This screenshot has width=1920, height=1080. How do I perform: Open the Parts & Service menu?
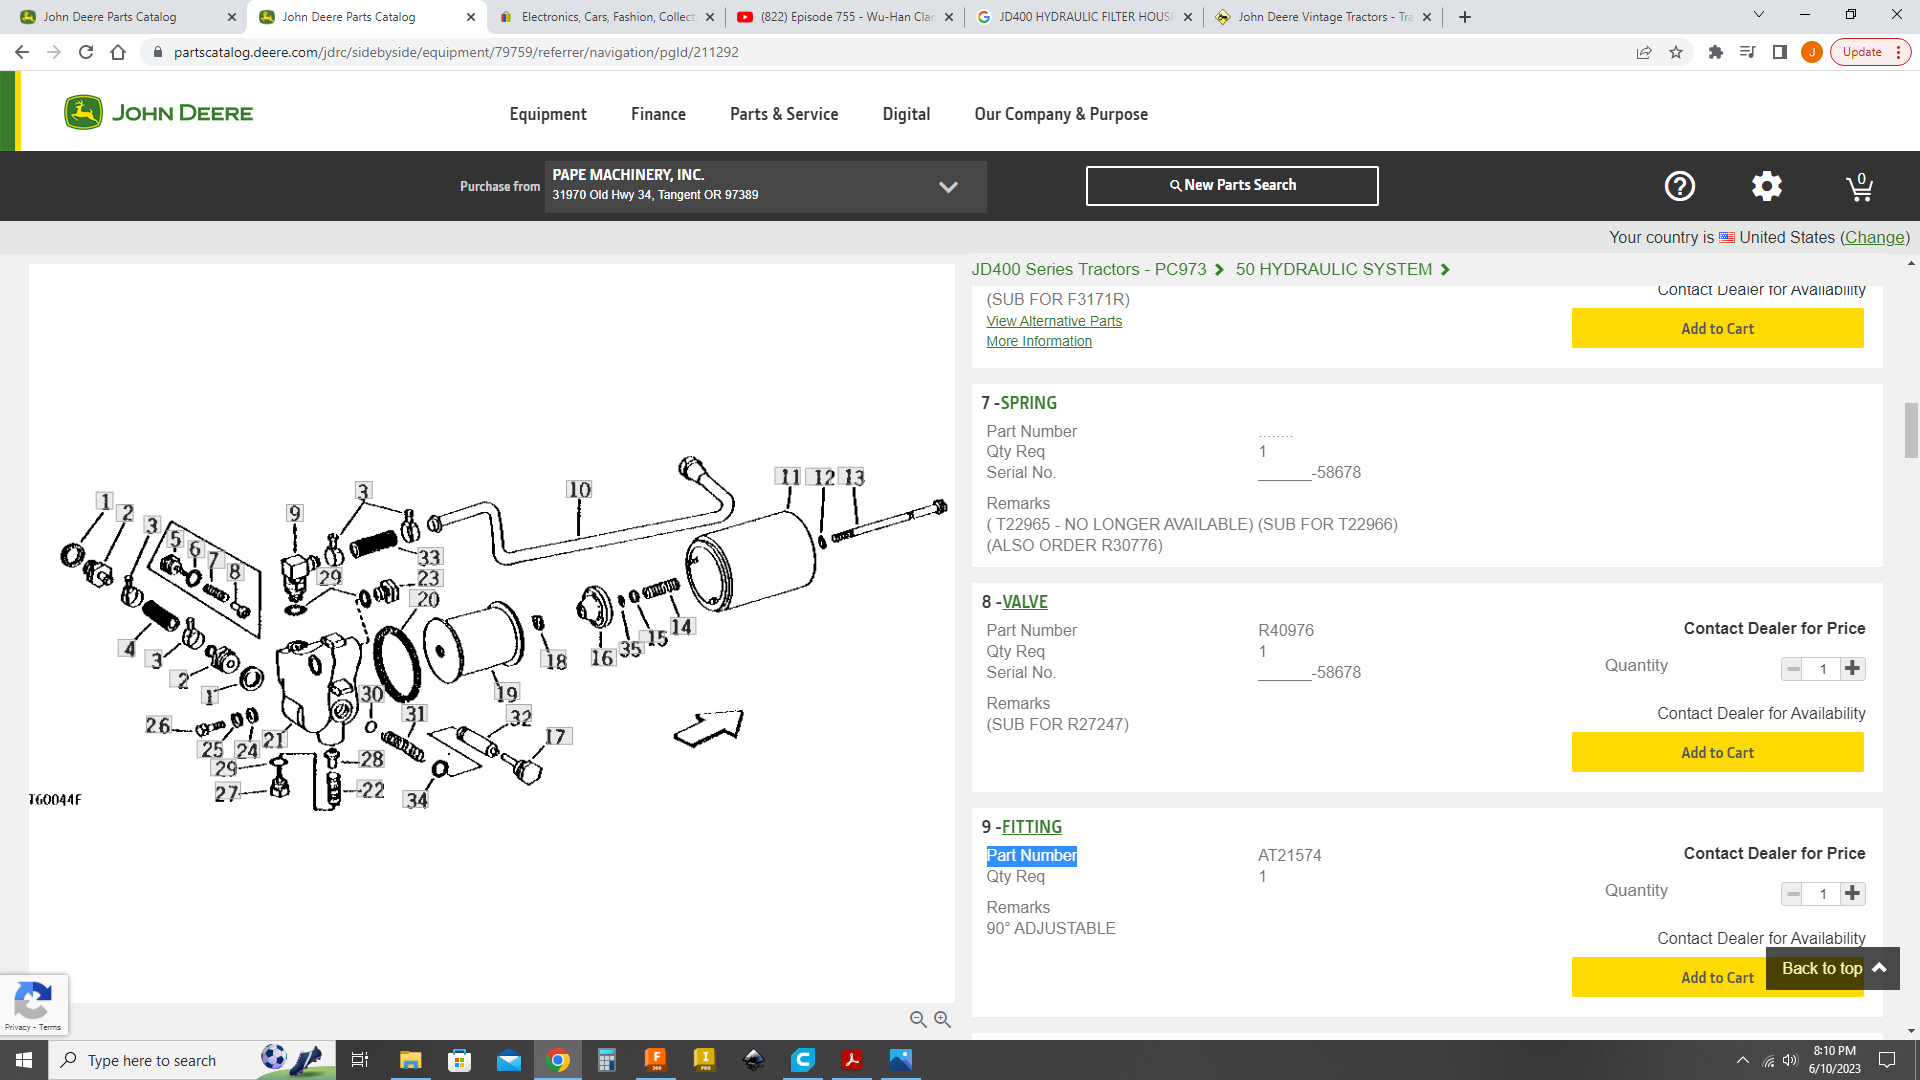pyautogui.click(x=784, y=114)
